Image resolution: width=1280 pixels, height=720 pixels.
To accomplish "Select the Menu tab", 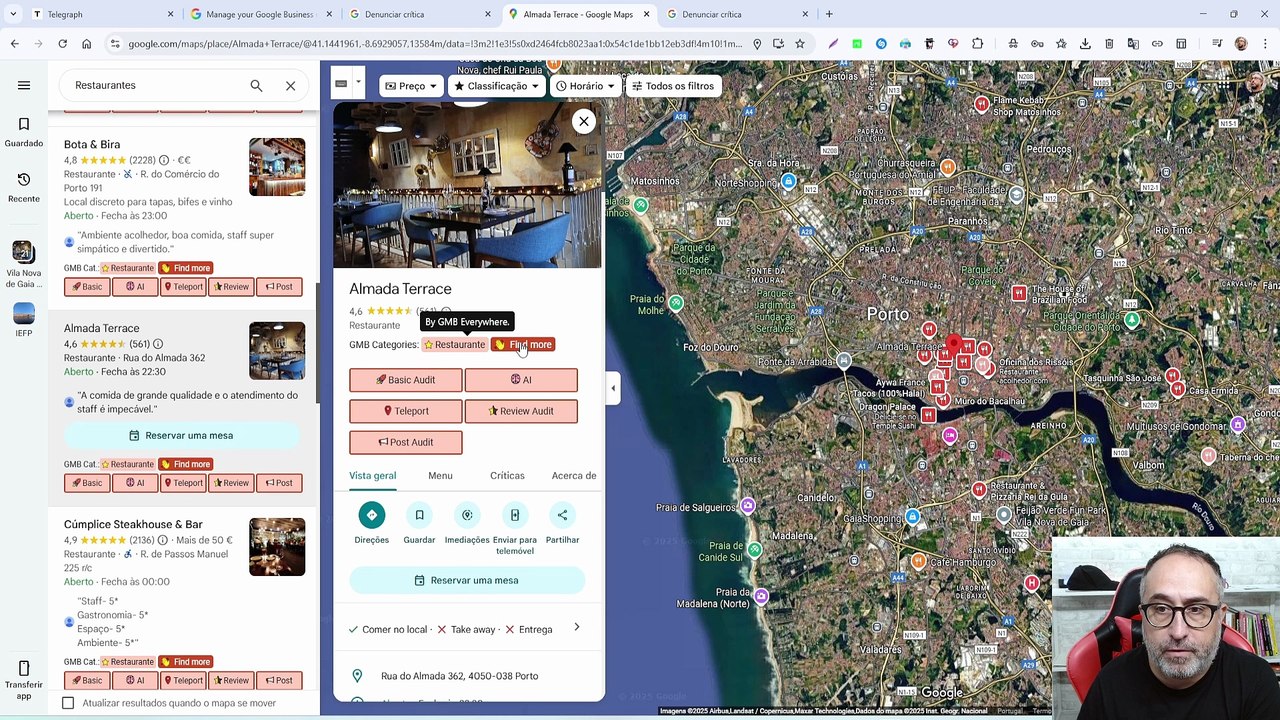I will [x=440, y=476].
